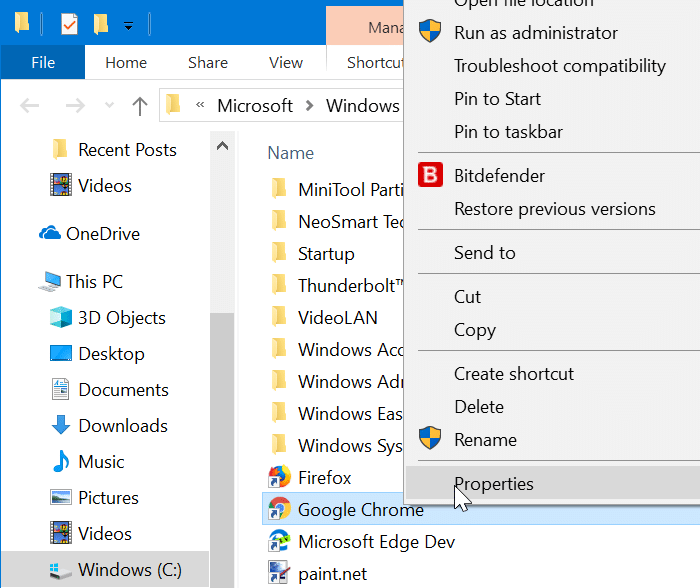Viewport: 700px width, 588px height.
Task: Select the paint.net shortcut icon
Action: (x=279, y=573)
